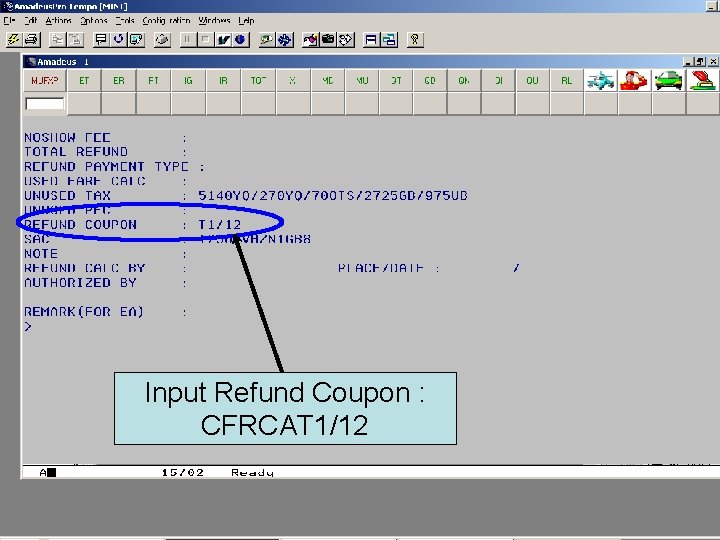The image size is (720, 540).
Task: Click the DT quick-key button
Action: [396, 80]
